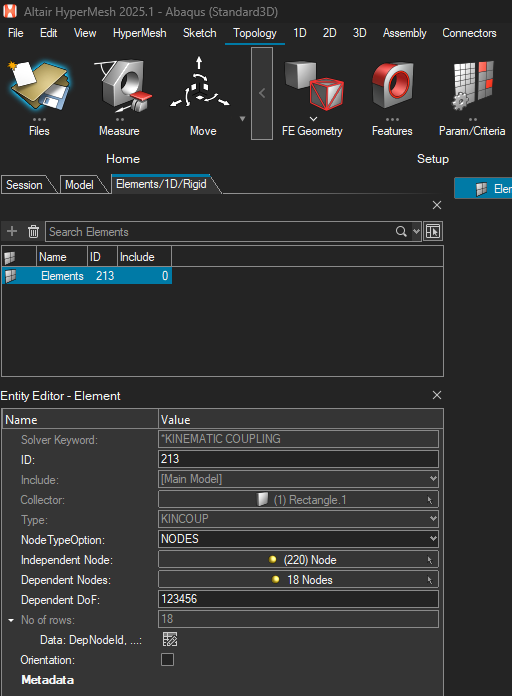Open the Param/Criteria tool icon
The image size is (512, 696).
coord(472,85)
